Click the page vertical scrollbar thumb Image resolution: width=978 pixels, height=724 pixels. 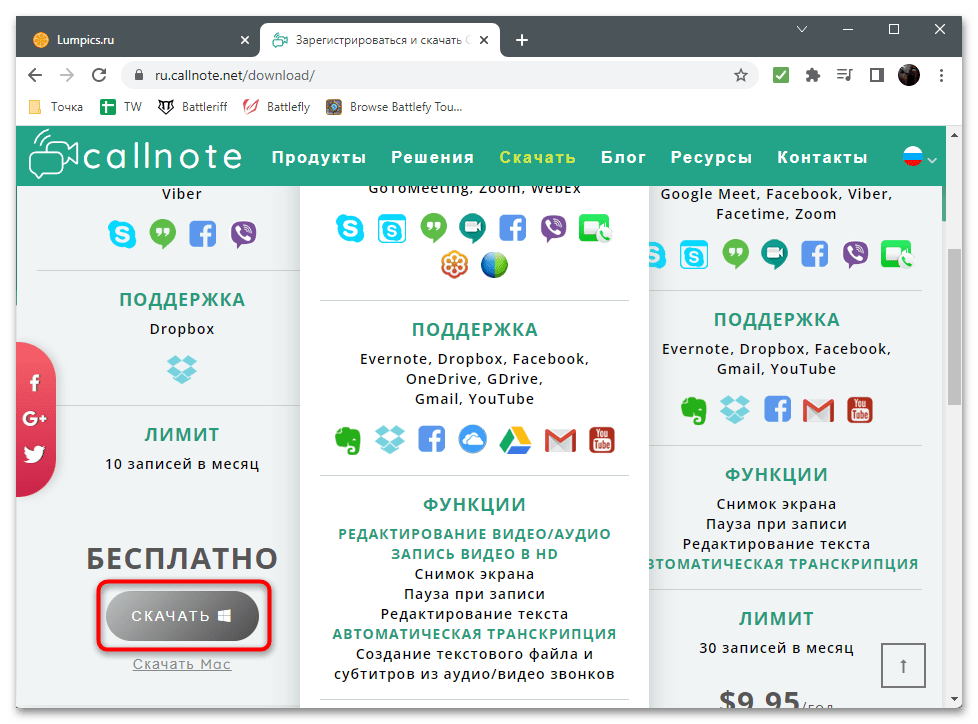[954, 327]
